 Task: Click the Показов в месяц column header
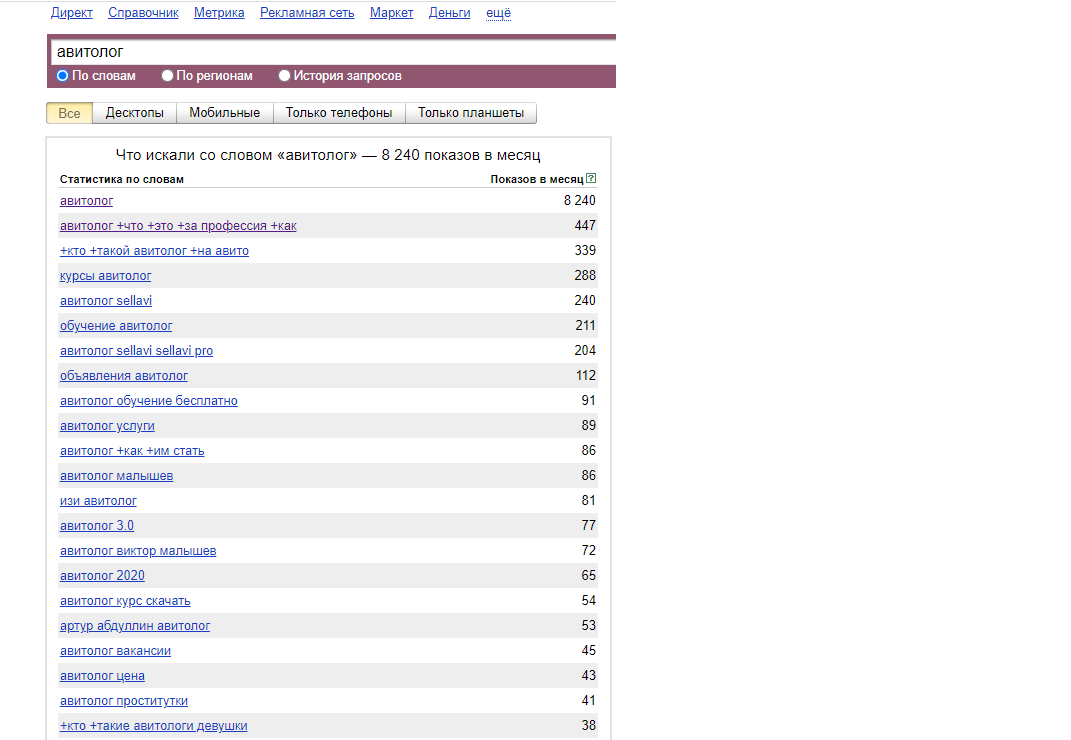coord(537,179)
